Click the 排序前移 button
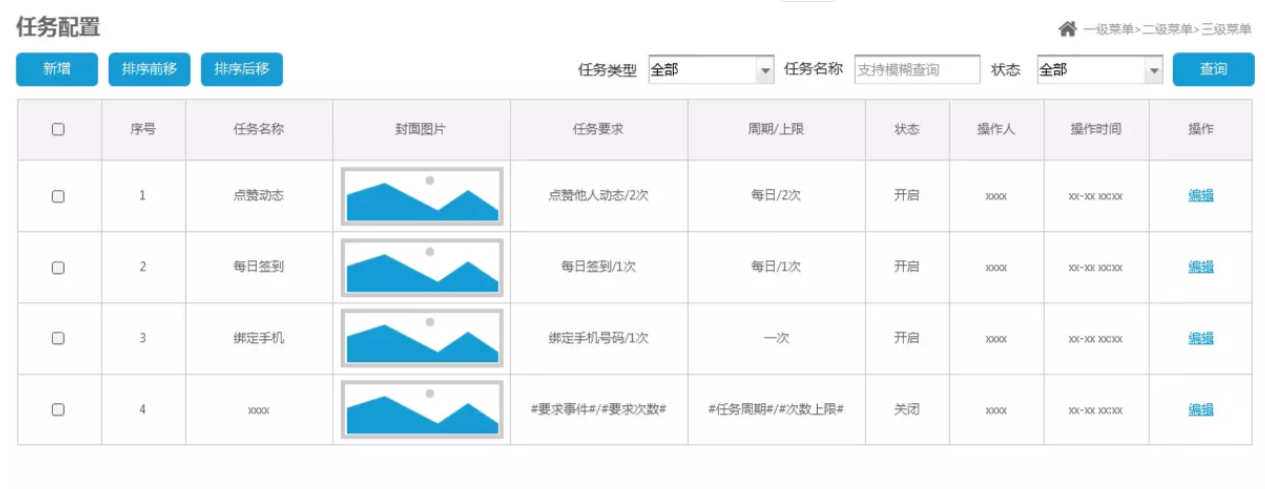The image size is (1265, 489). click(x=149, y=69)
